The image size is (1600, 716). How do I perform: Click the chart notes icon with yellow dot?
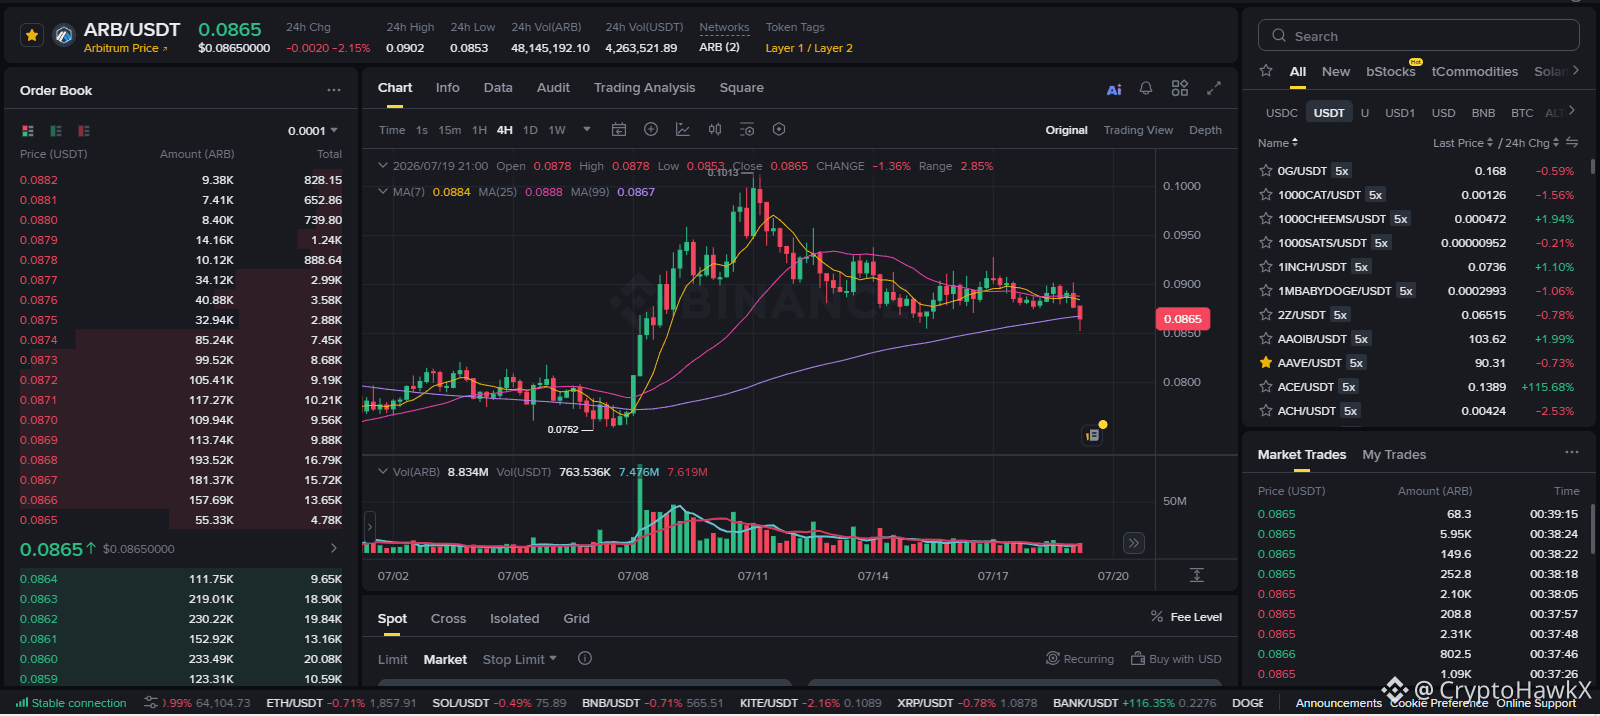pyautogui.click(x=1093, y=435)
